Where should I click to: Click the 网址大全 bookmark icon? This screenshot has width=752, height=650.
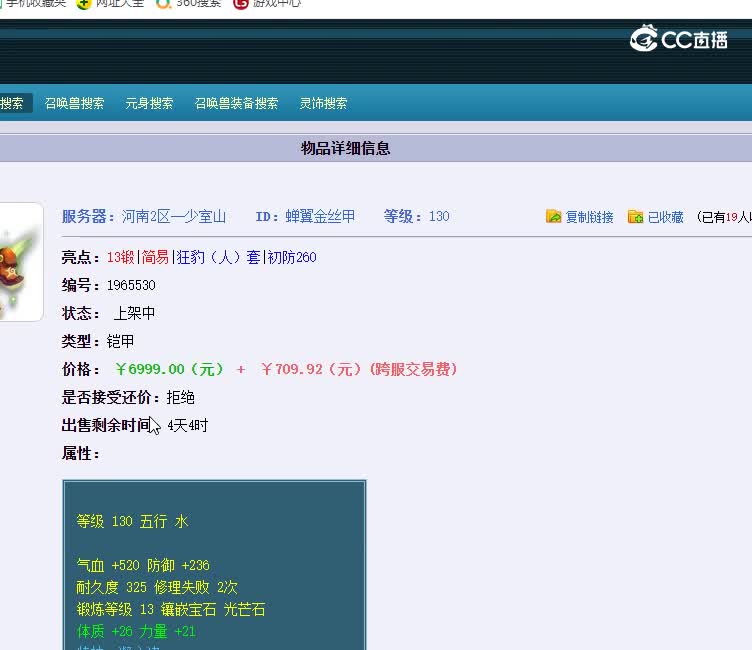click(83, 4)
